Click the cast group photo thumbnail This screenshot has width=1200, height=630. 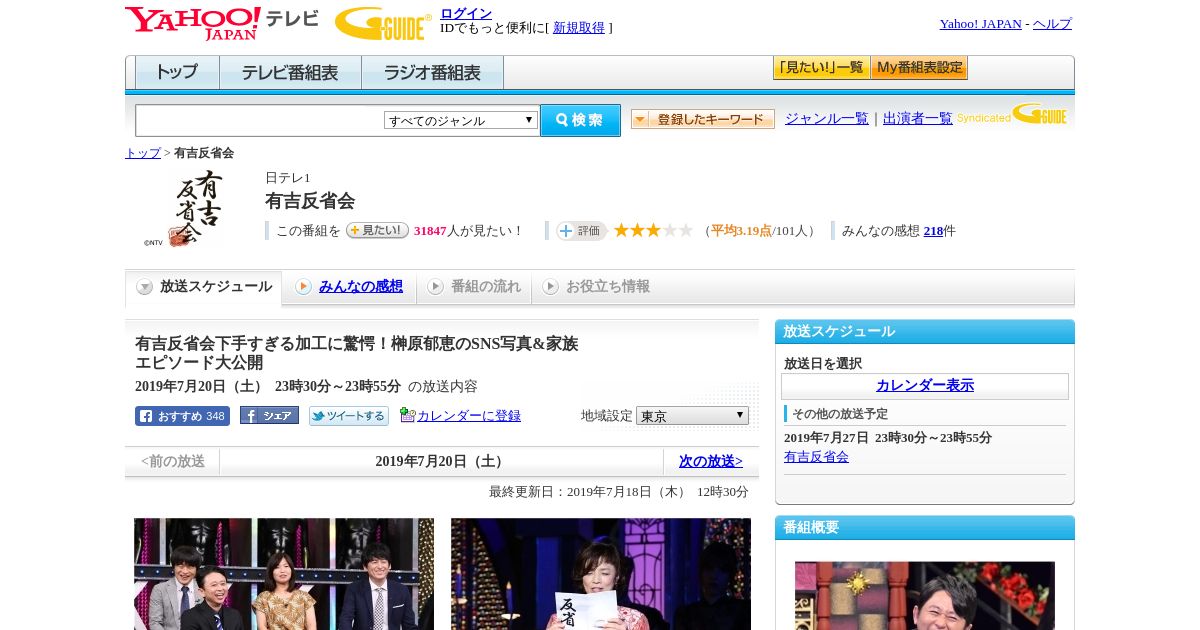pos(284,574)
